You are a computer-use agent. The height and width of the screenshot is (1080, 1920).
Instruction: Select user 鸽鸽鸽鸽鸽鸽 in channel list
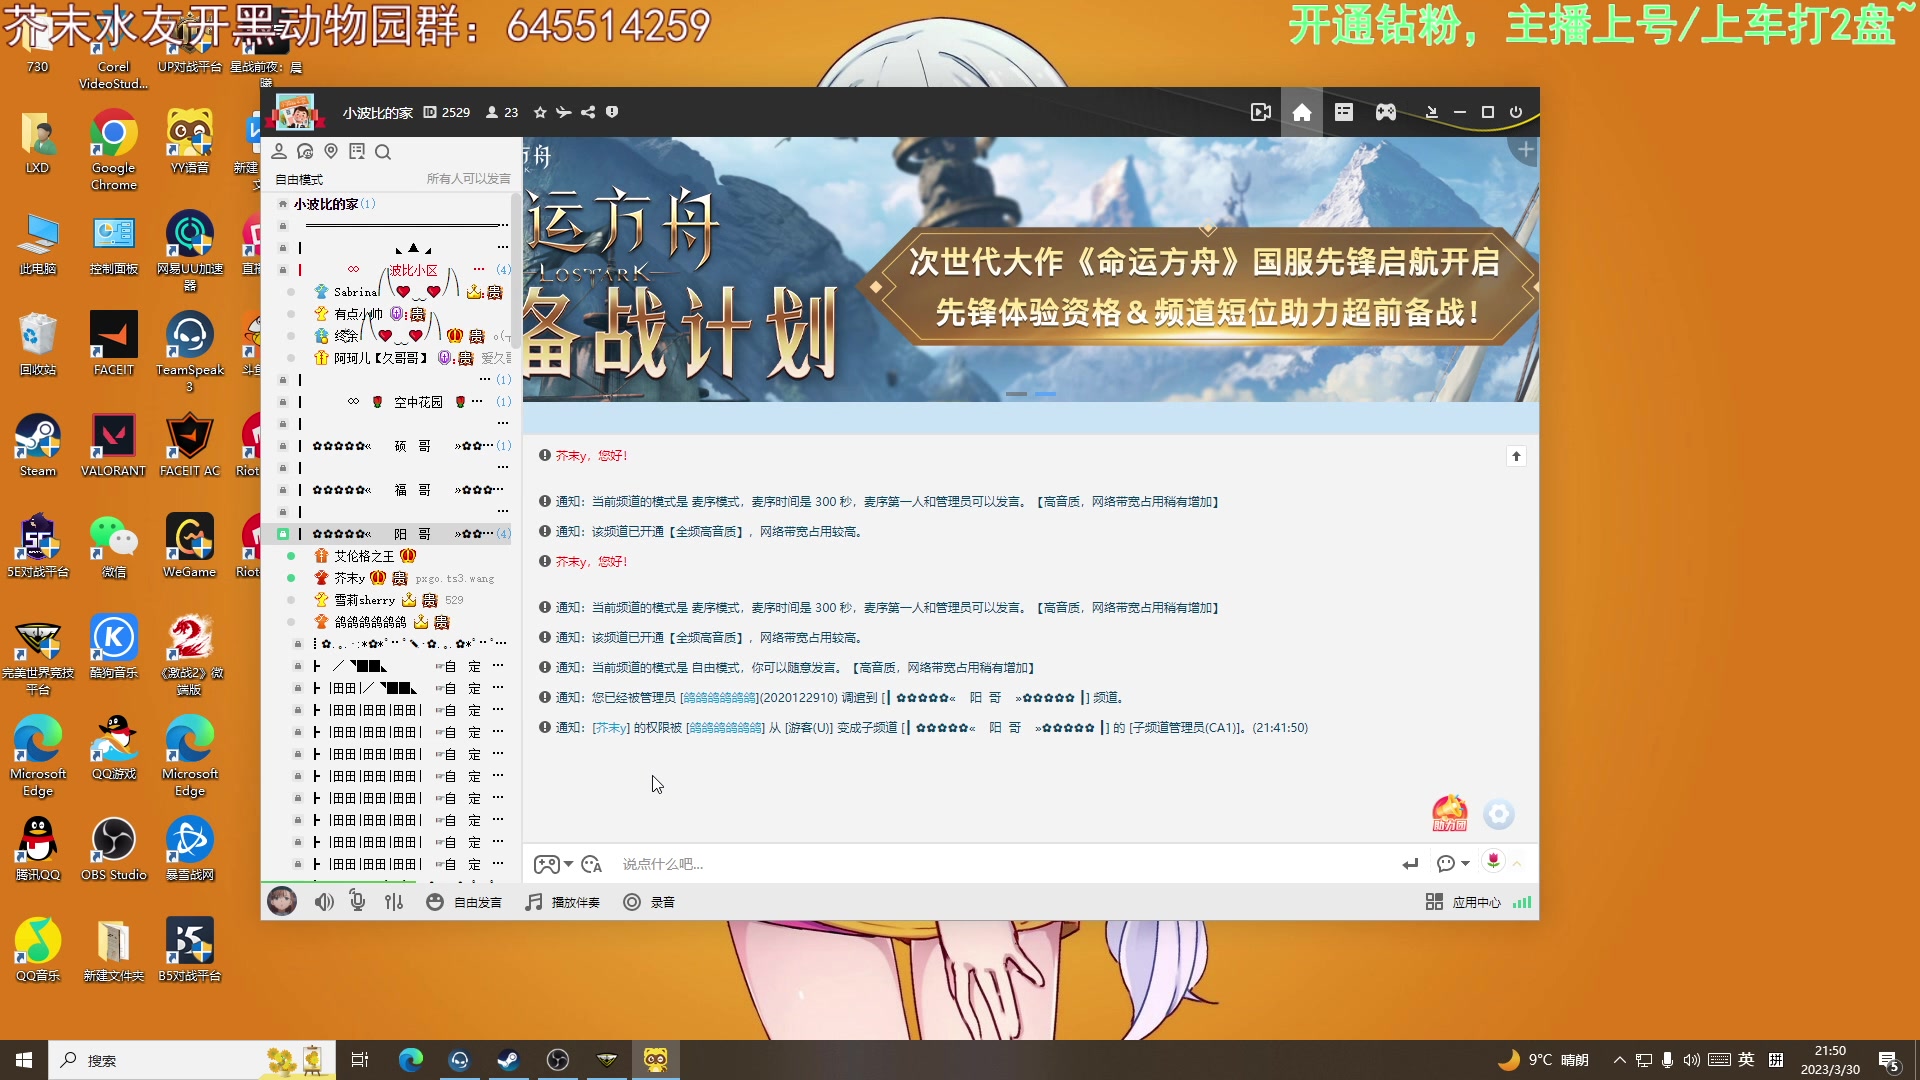[x=370, y=622]
